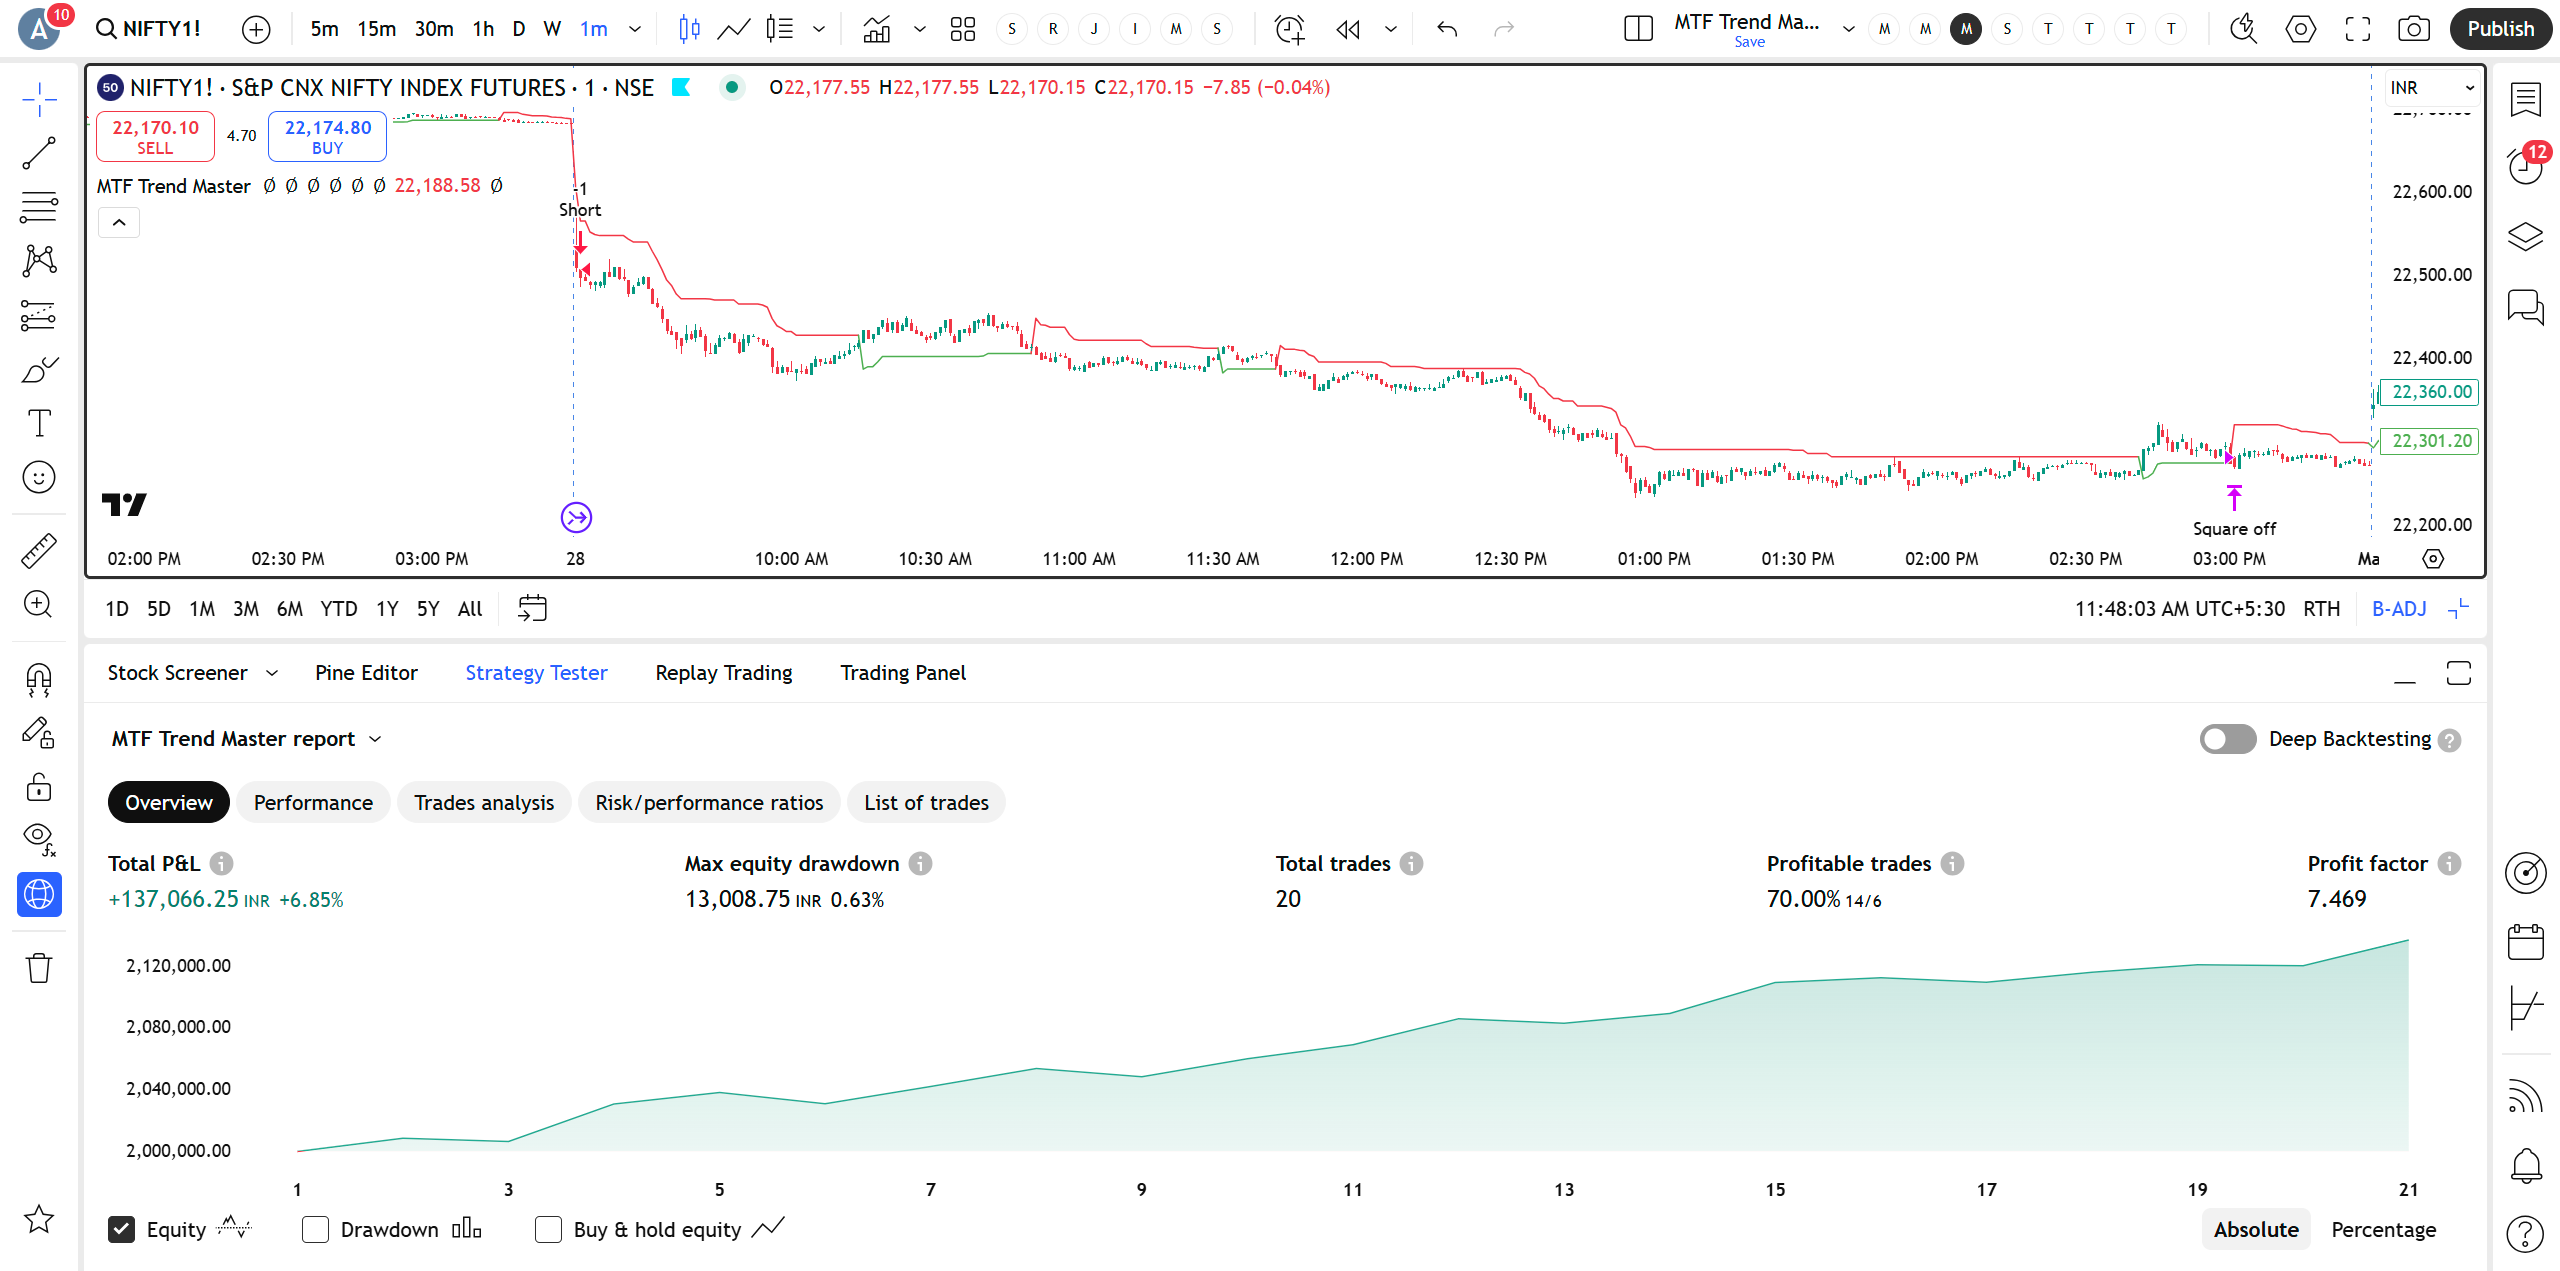Image resolution: width=2560 pixels, height=1271 pixels.
Task: Open the help center question icon
Action: pos(2526,1233)
